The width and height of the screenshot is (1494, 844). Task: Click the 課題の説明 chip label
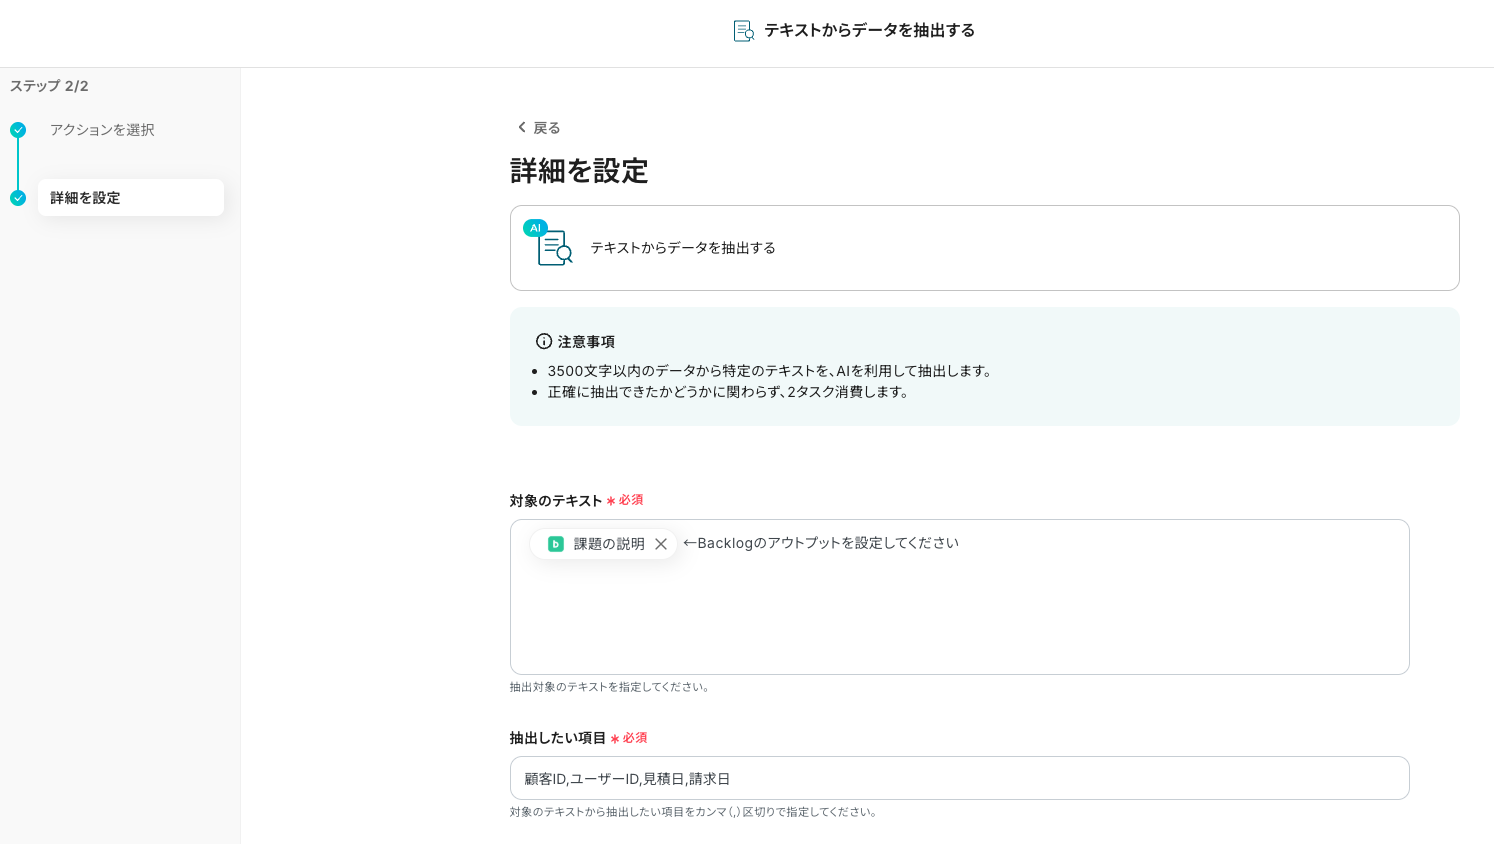pos(609,544)
